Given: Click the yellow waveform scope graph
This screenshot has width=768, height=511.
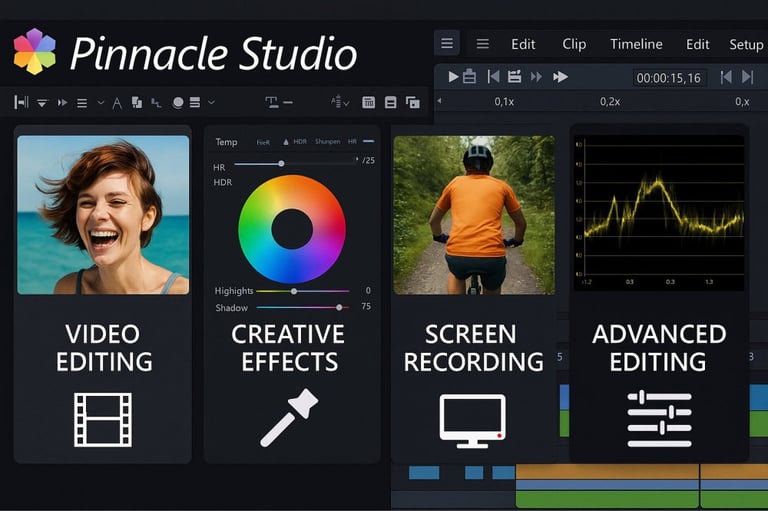Looking at the screenshot, I should point(659,213).
